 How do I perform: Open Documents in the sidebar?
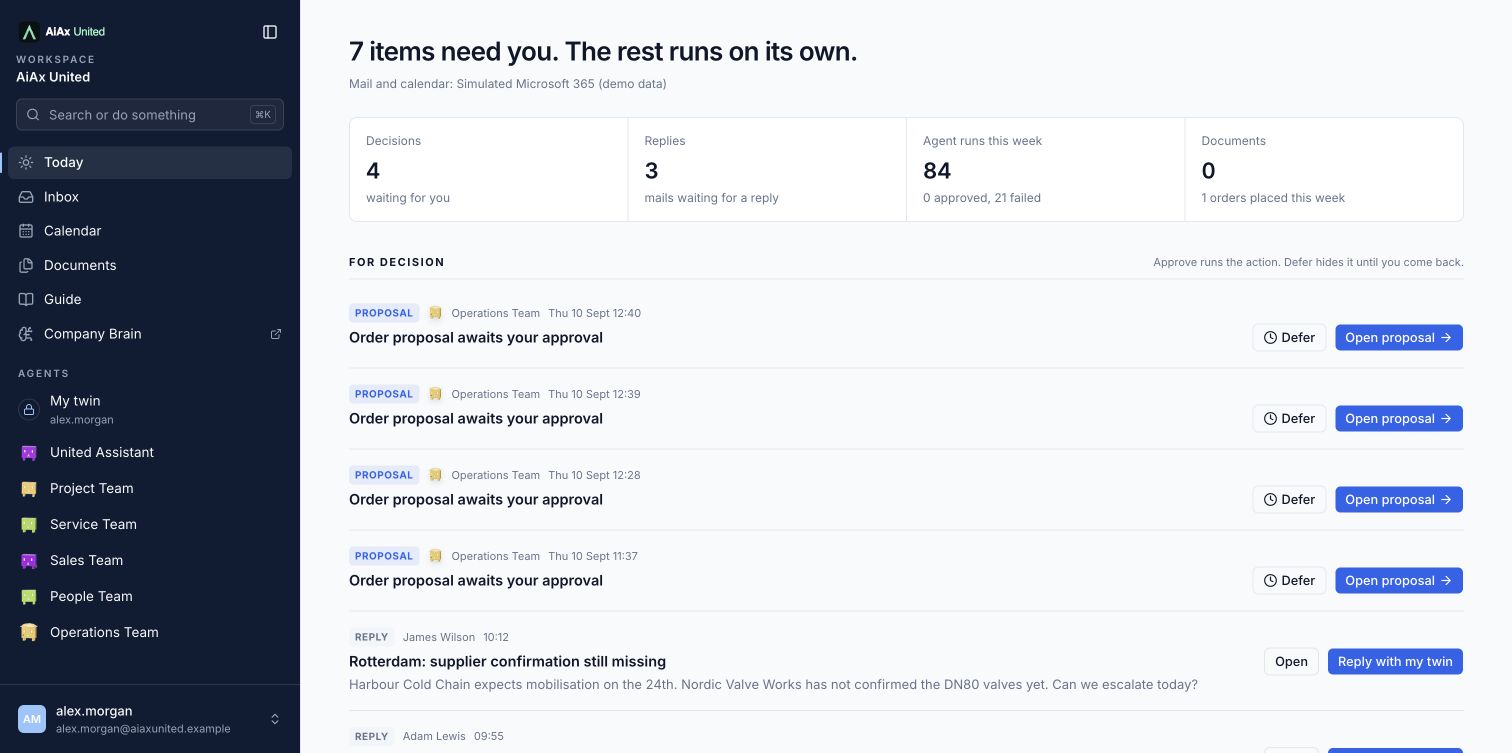click(x=150, y=265)
